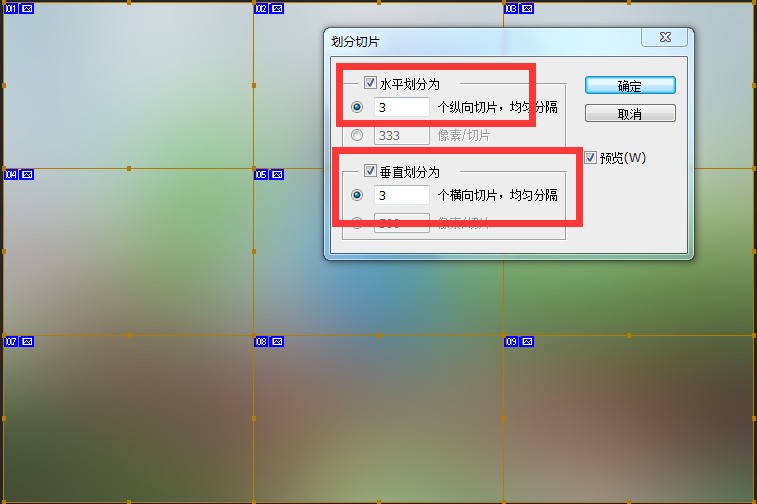Uncheck the 垂直划分为 checkbox
The image size is (757, 504).
coord(371,172)
